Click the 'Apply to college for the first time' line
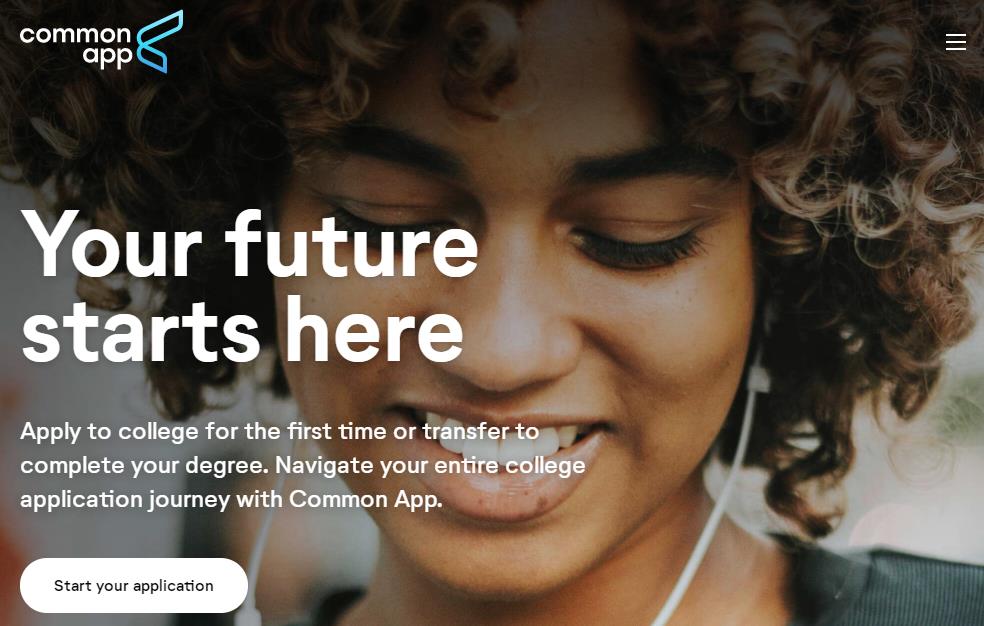Viewport: 984px width, 626px height. (x=280, y=432)
